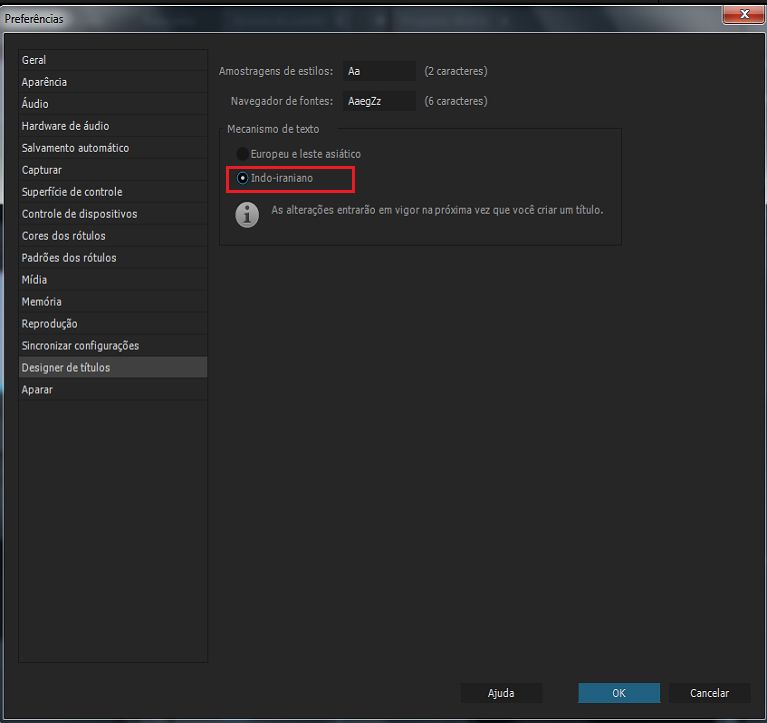The image size is (767, 723).
Task: Click the Preferências title bar text
Action: [x=34, y=19]
